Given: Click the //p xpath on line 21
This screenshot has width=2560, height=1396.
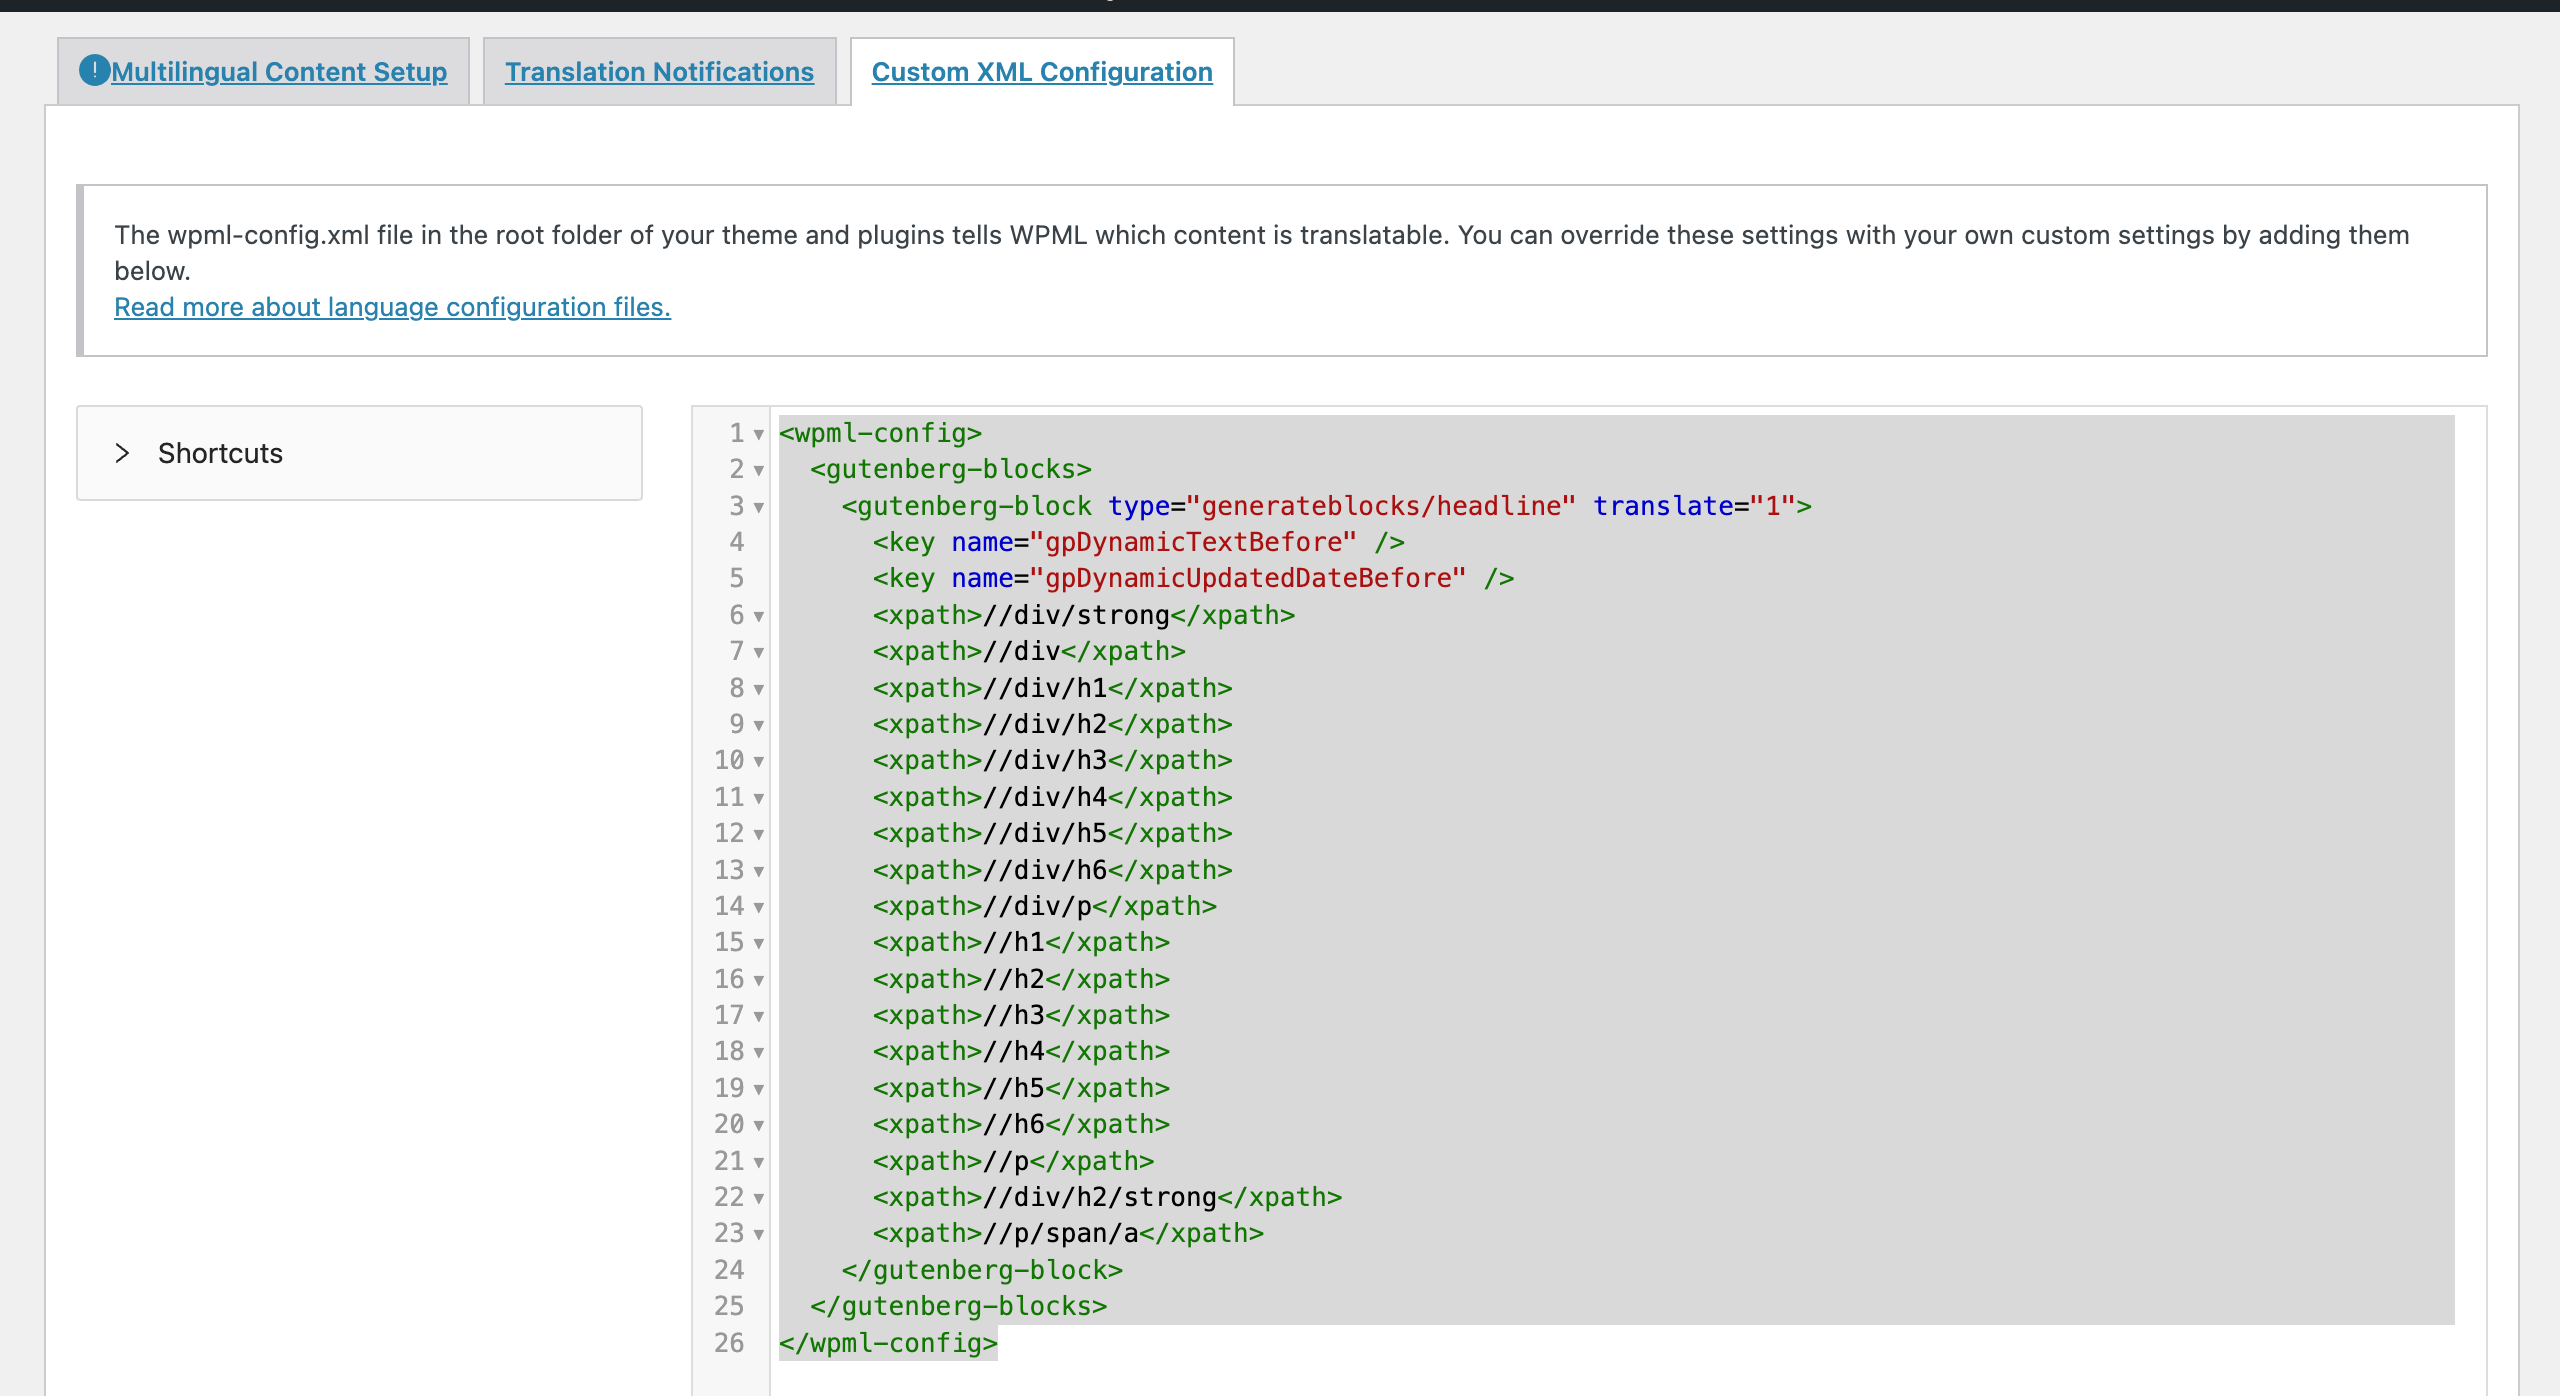Looking at the screenshot, I should (1005, 1161).
